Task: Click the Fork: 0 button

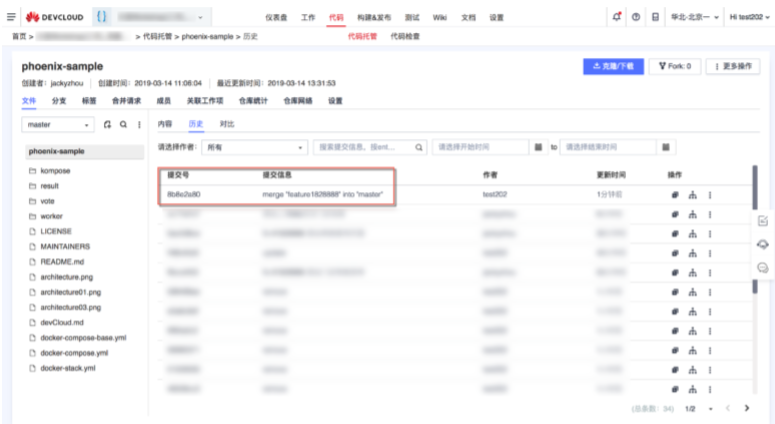Action: pyautogui.click(x=675, y=66)
